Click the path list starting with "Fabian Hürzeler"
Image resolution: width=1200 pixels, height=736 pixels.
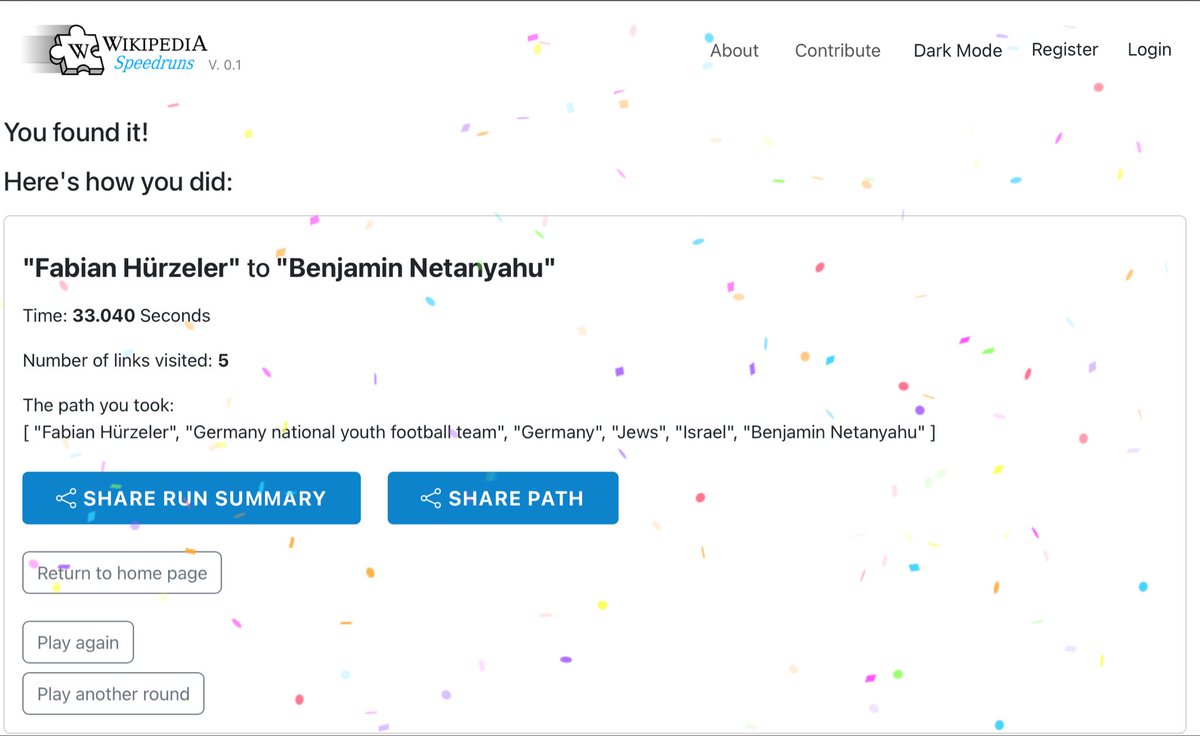(x=479, y=432)
